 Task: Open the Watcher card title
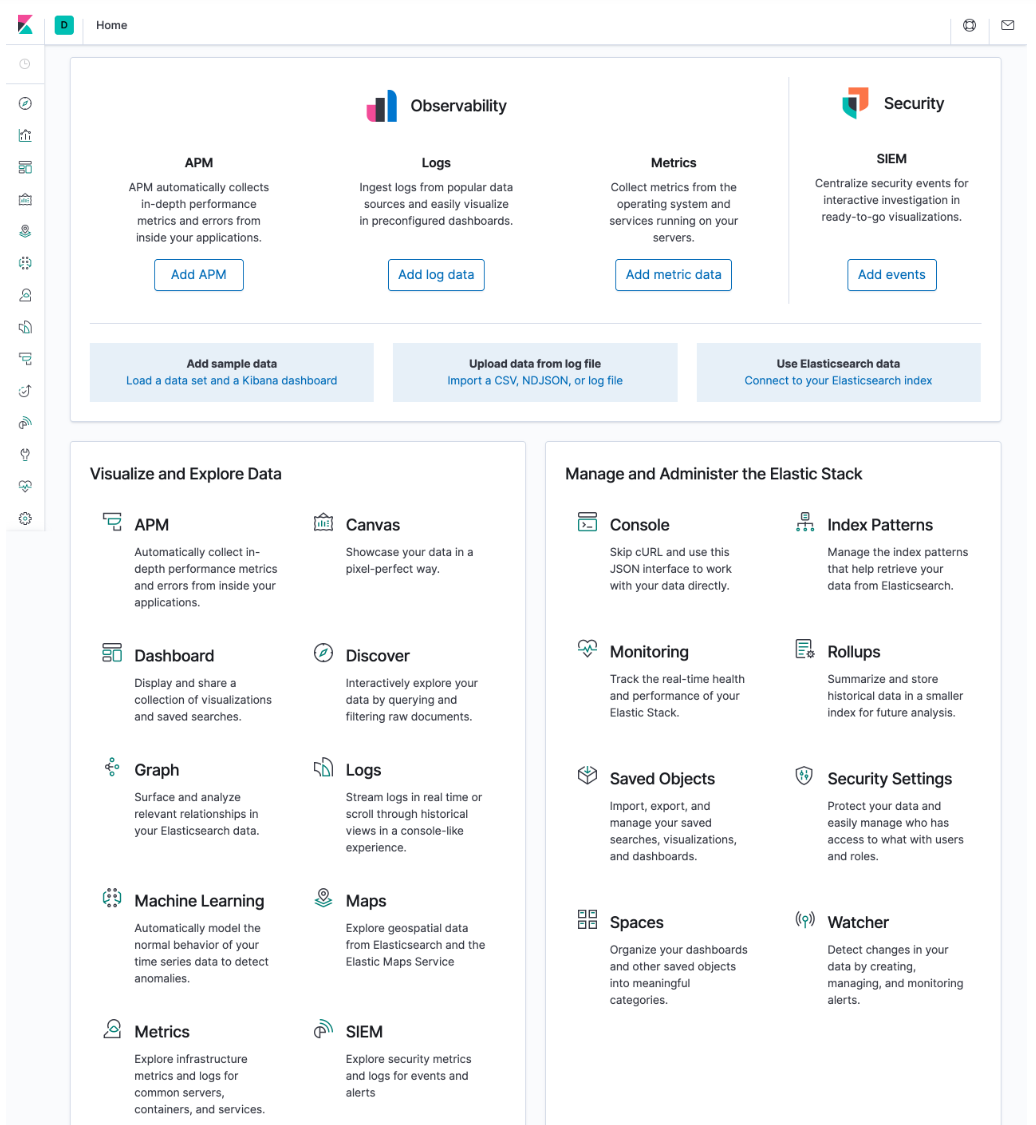(x=858, y=922)
